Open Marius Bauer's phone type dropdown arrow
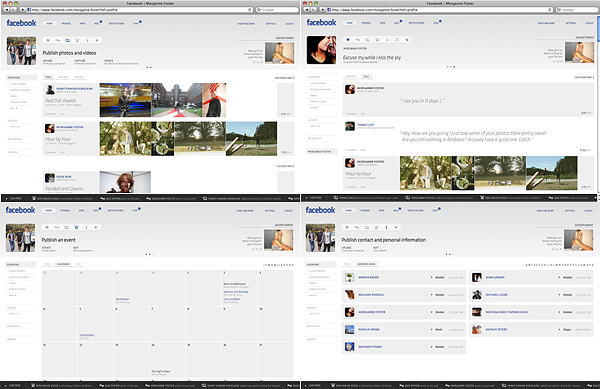Viewport: 600px width, 389px height. (432, 277)
